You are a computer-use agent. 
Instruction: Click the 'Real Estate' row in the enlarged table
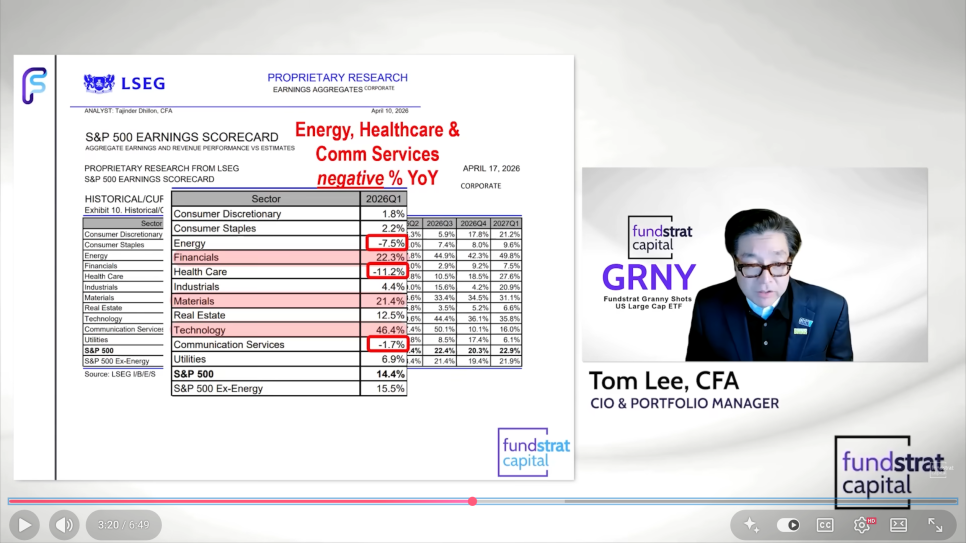(x=289, y=315)
